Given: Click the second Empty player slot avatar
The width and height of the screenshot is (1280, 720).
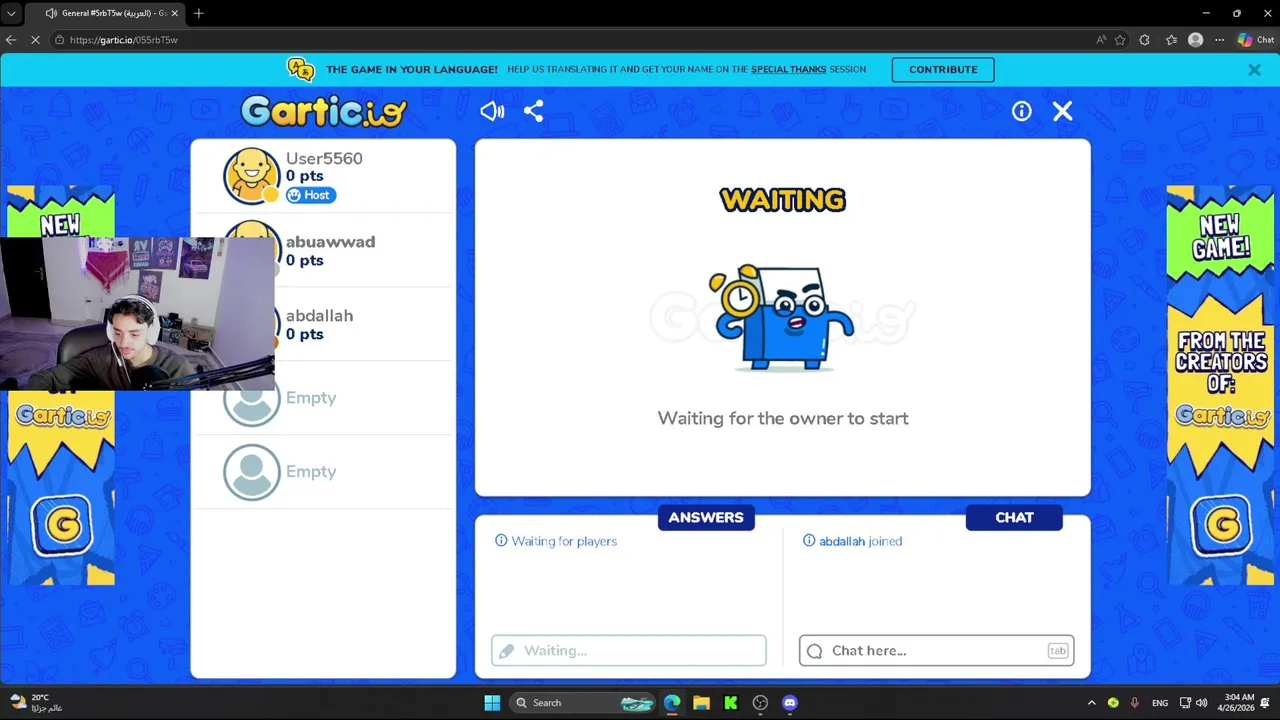Looking at the screenshot, I should (x=251, y=471).
